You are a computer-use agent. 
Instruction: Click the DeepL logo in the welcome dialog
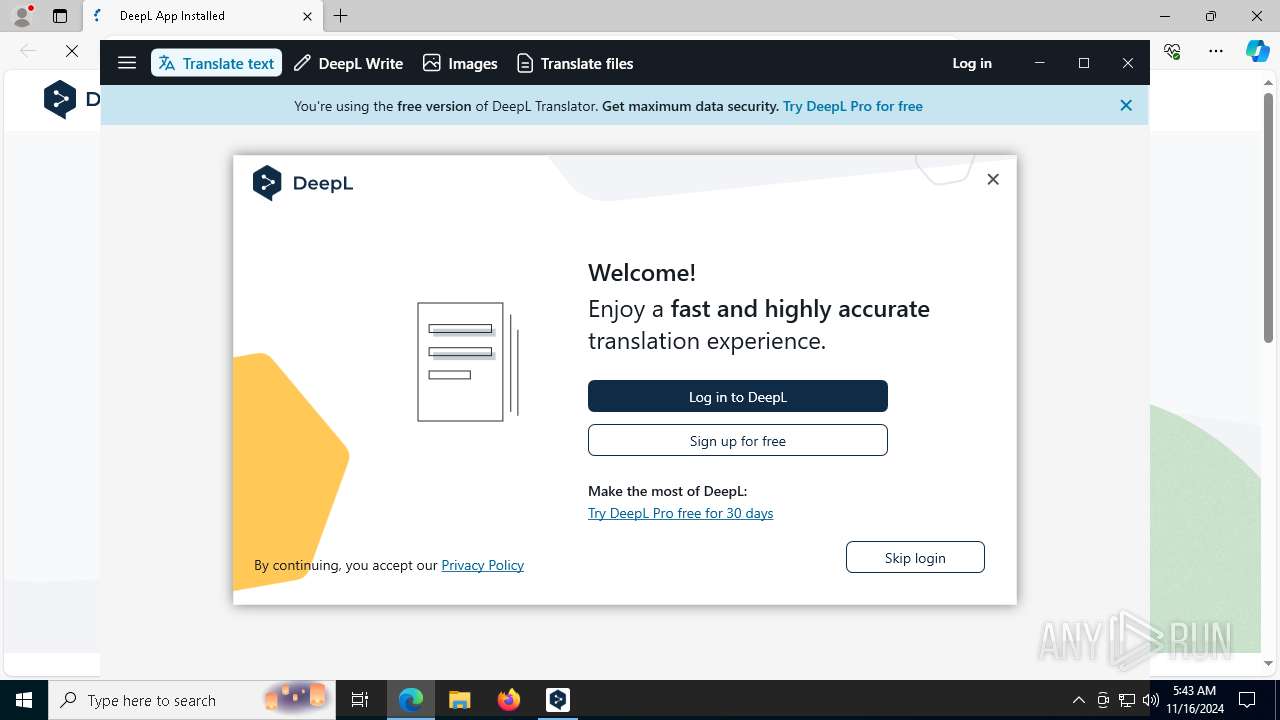click(303, 183)
